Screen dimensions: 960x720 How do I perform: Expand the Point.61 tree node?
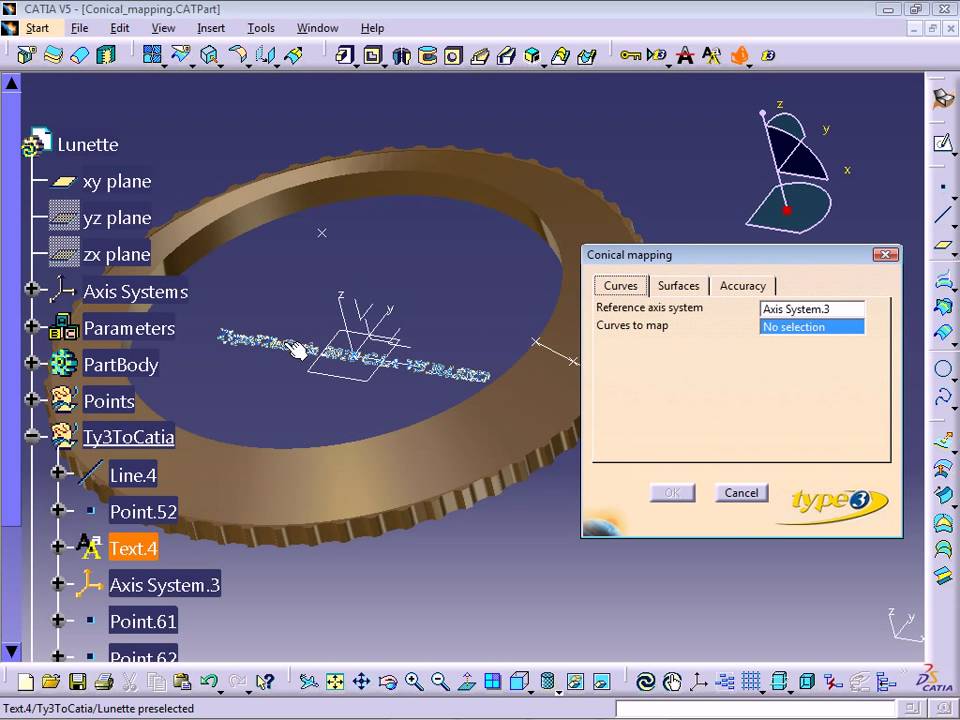58,620
